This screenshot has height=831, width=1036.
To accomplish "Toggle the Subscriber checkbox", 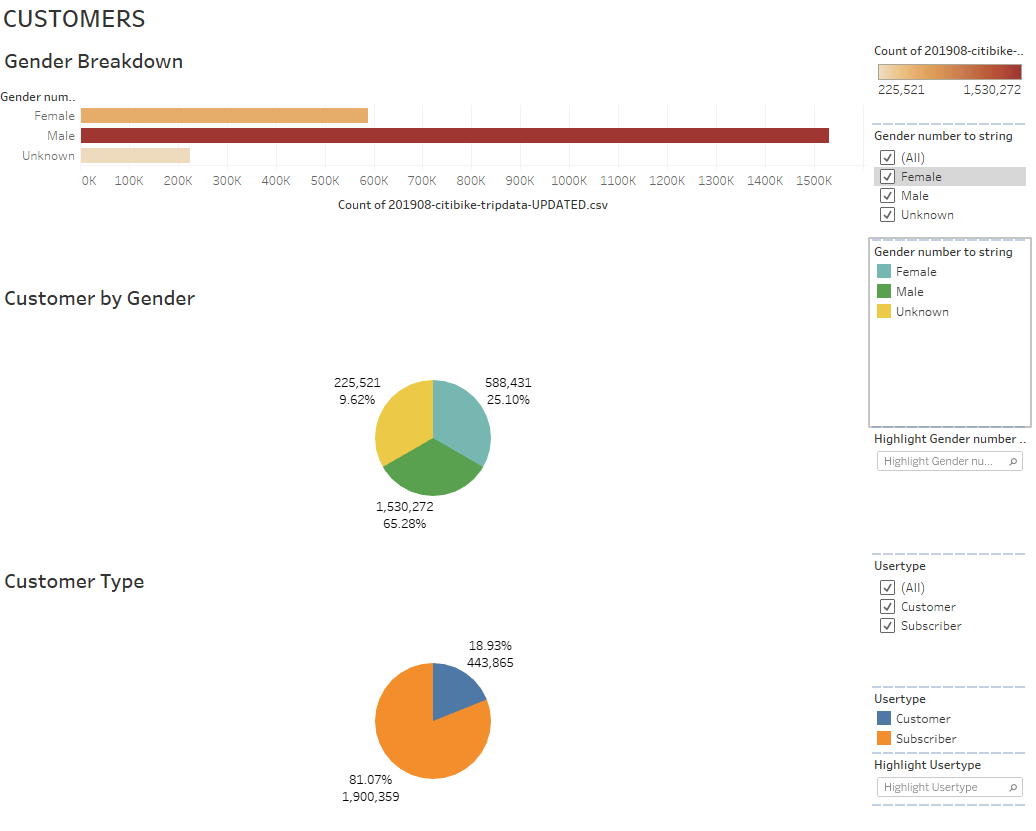I will (887, 625).
